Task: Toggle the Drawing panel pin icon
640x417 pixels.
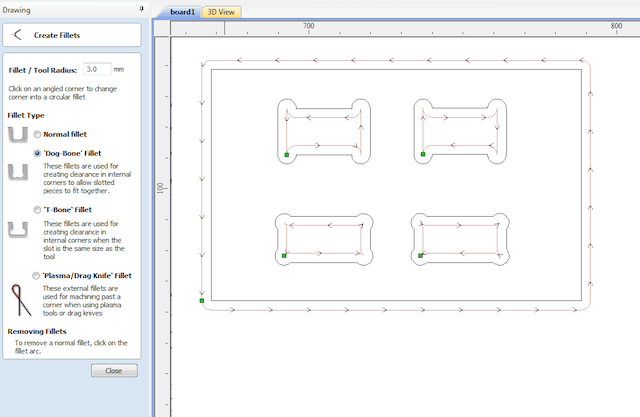Action: coord(141,9)
